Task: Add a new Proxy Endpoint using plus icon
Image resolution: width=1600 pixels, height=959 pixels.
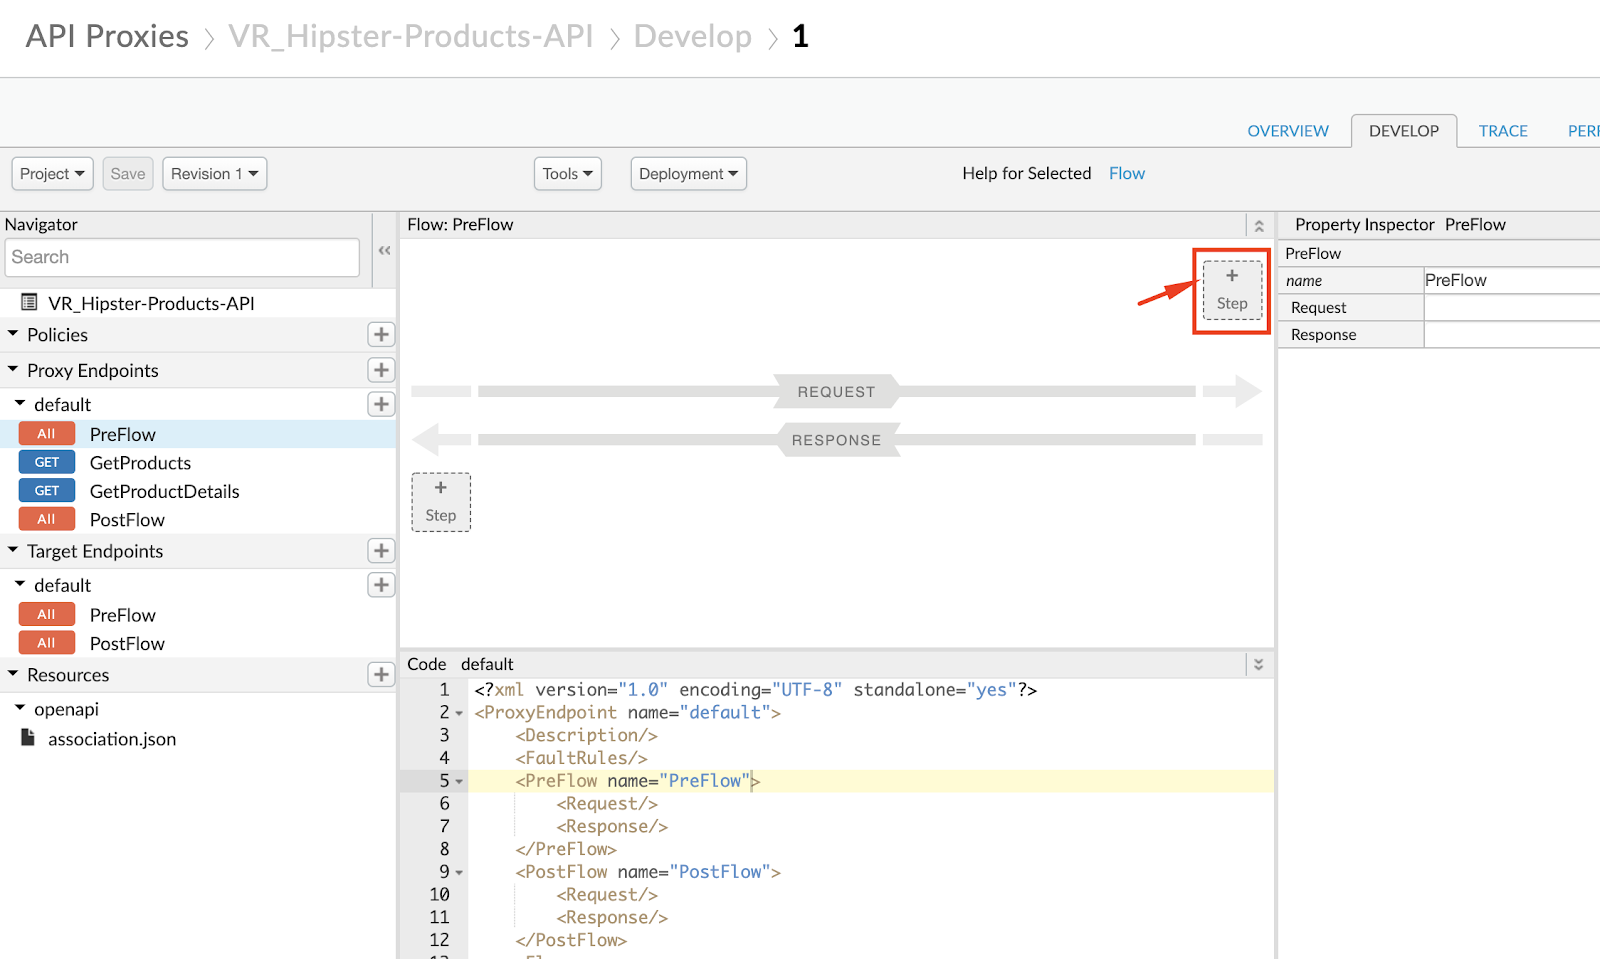Action: tap(381, 370)
